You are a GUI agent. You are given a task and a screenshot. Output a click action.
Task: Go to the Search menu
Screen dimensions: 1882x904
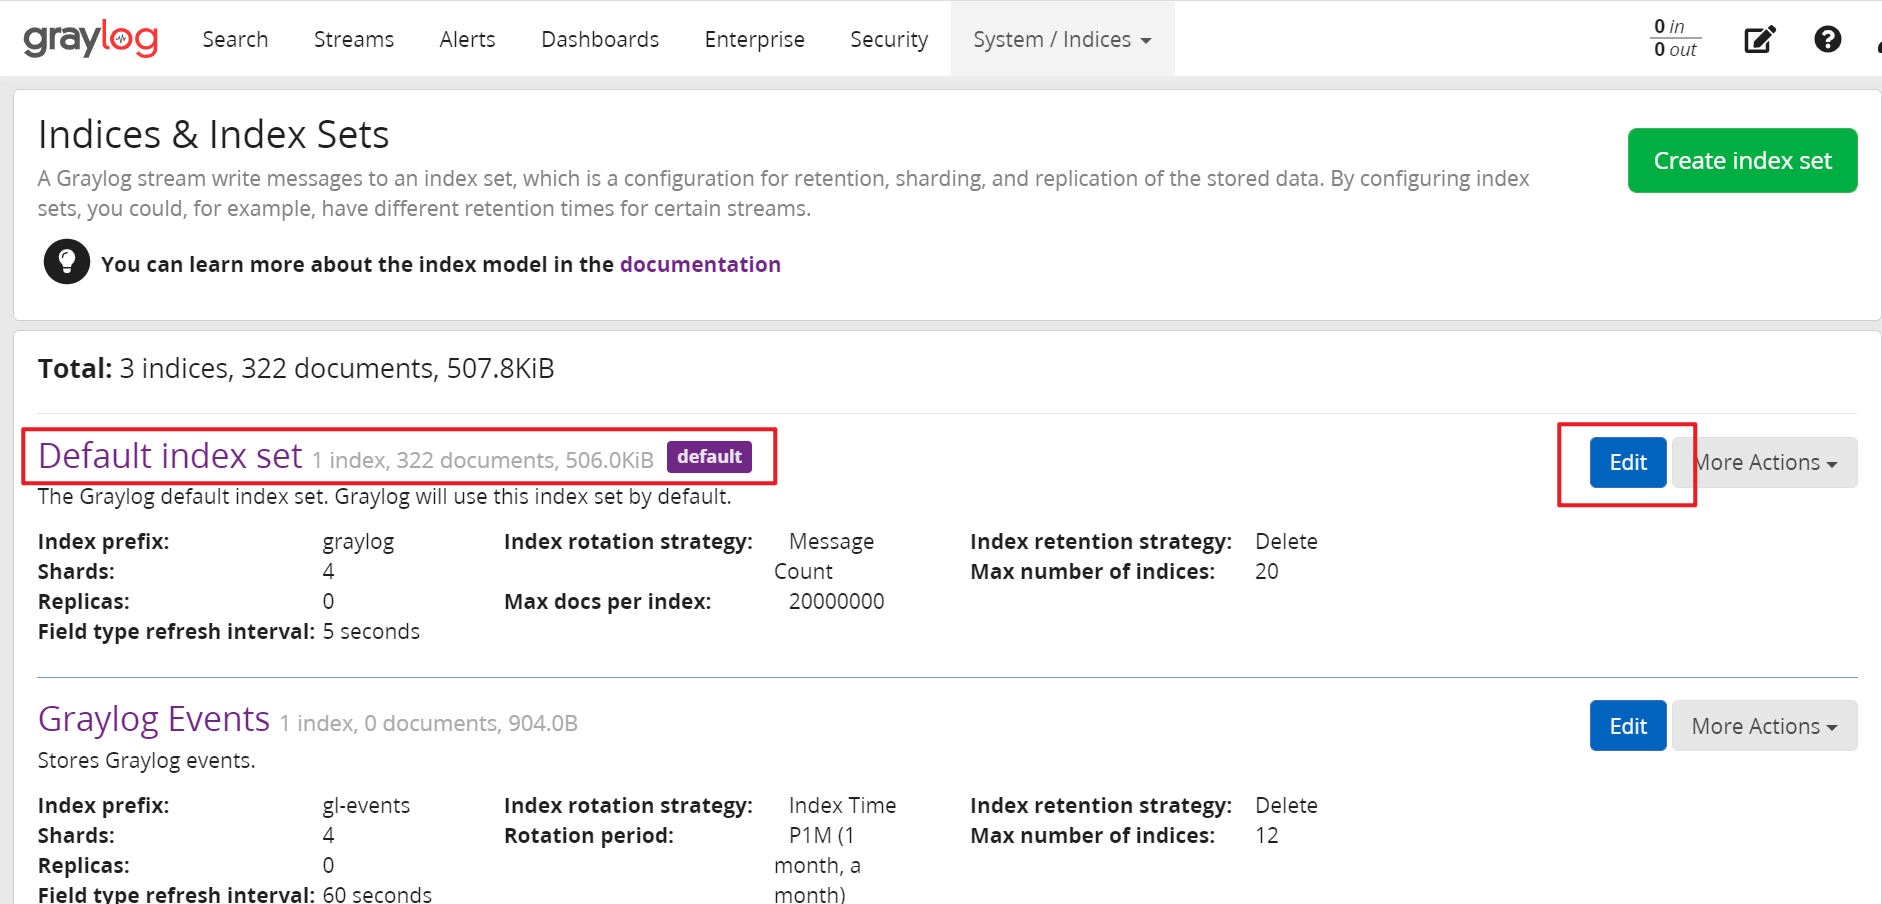235,39
